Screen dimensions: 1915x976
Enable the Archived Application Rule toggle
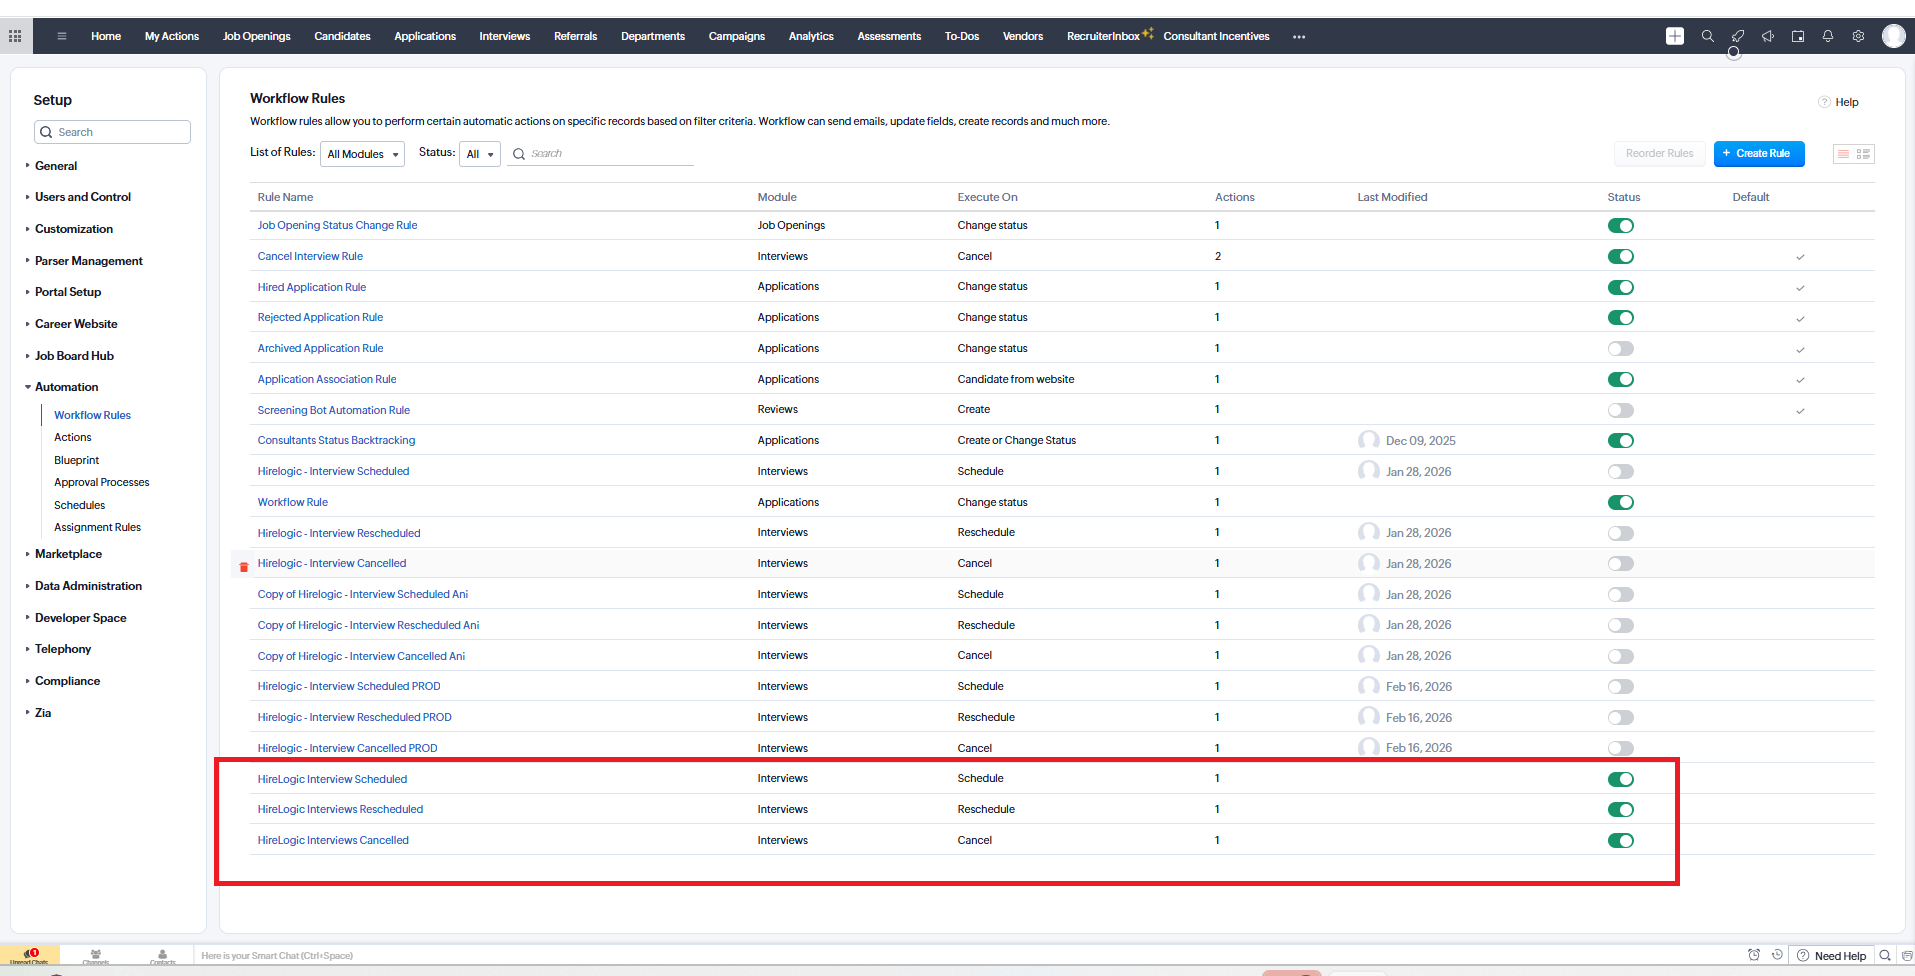tap(1620, 349)
